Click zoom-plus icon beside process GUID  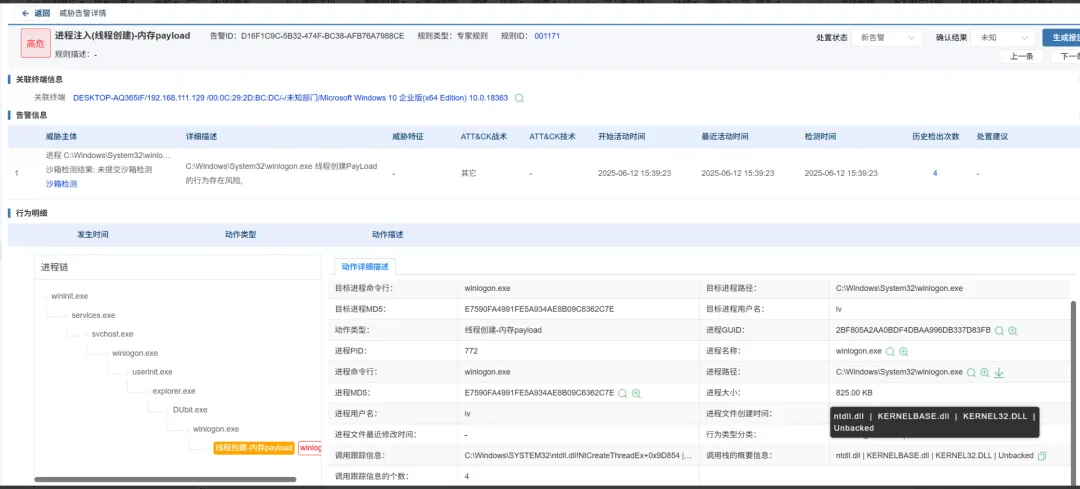point(1013,330)
